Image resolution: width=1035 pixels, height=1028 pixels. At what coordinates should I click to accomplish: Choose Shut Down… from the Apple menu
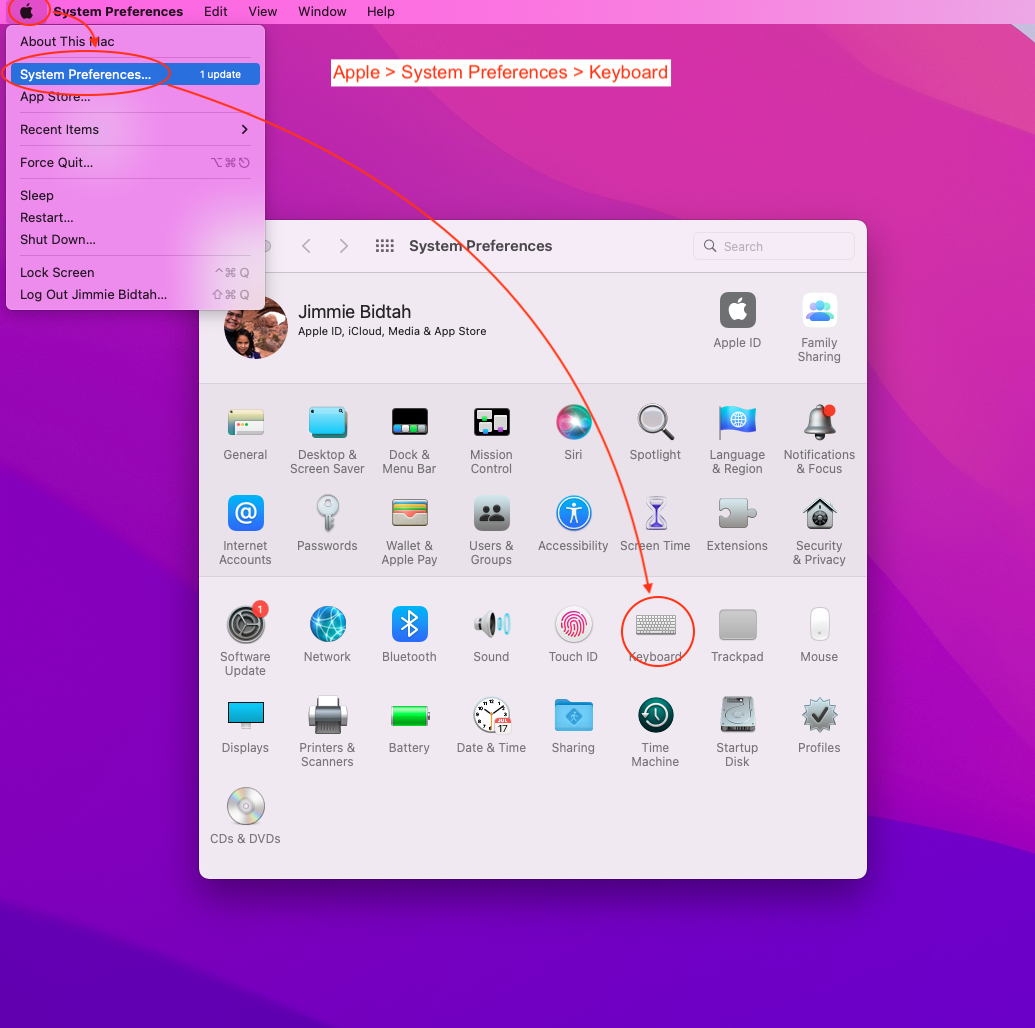(135, 239)
